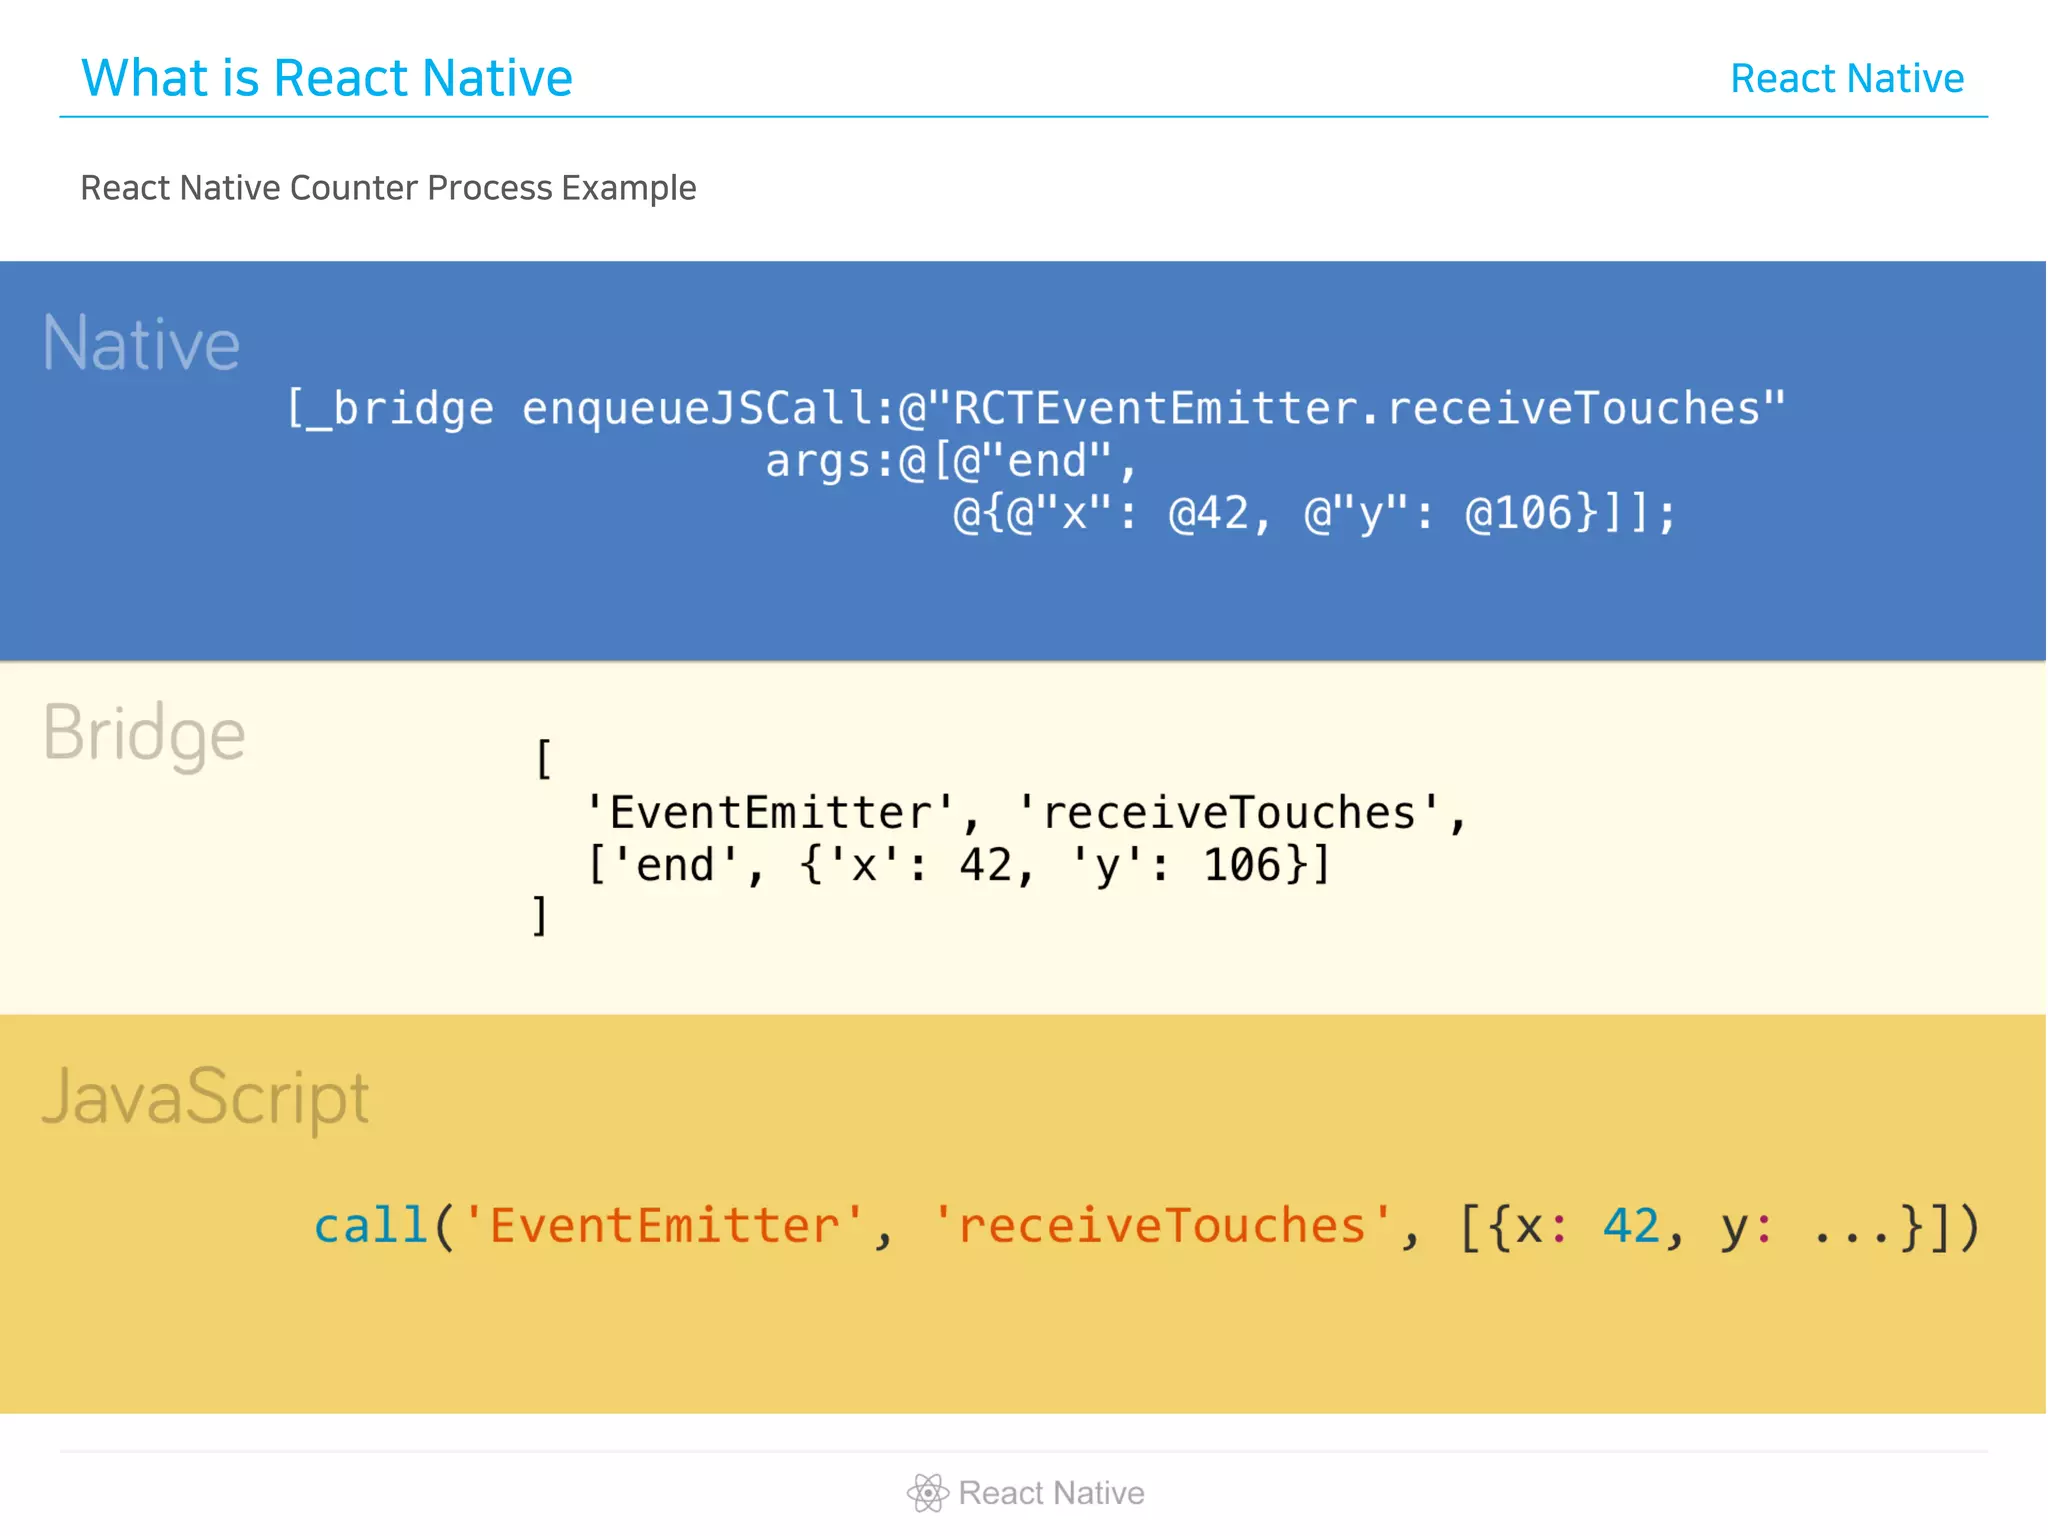2048x1536 pixels.
Task: Click the opening '[' bracket in Bridge section
Action: [543, 759]
